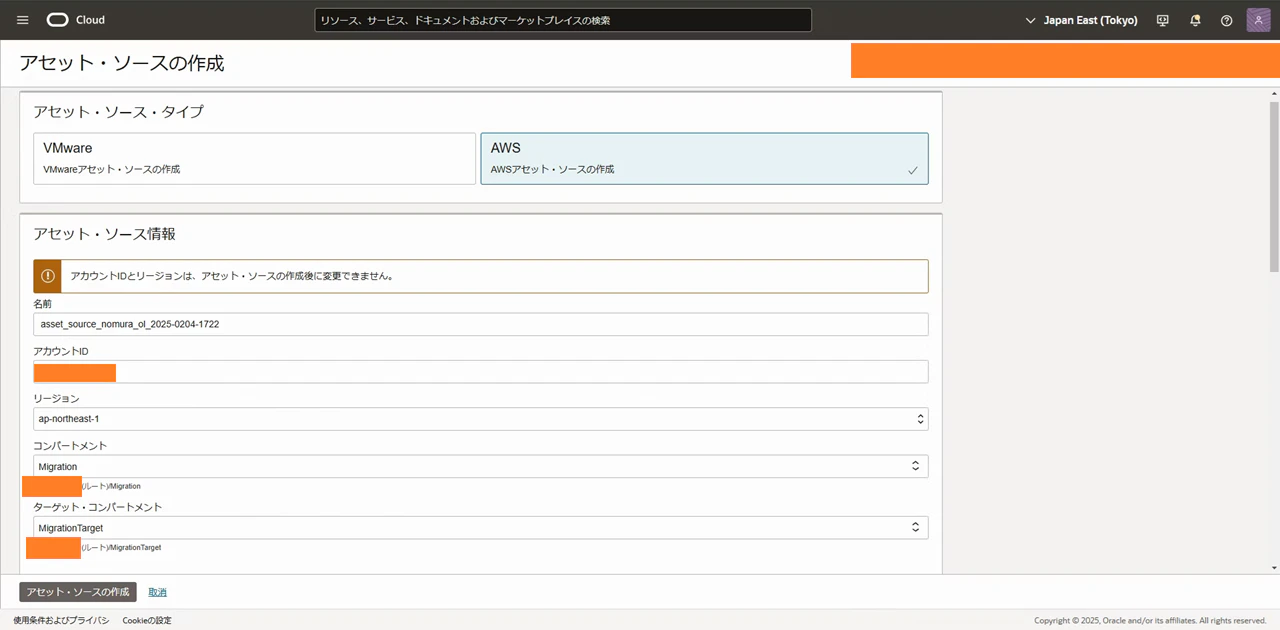Open the hamburger navigation menu
Image resolution: width=1280 pixels, height=630 pixels.
23,20
